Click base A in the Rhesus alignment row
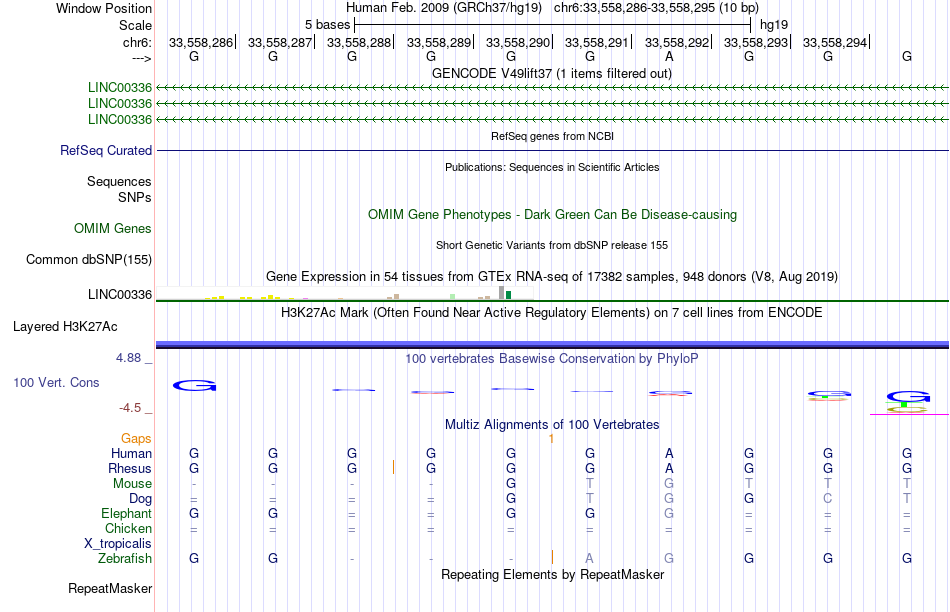The height and width of the screenshot is (612, 950). point(669,468)
